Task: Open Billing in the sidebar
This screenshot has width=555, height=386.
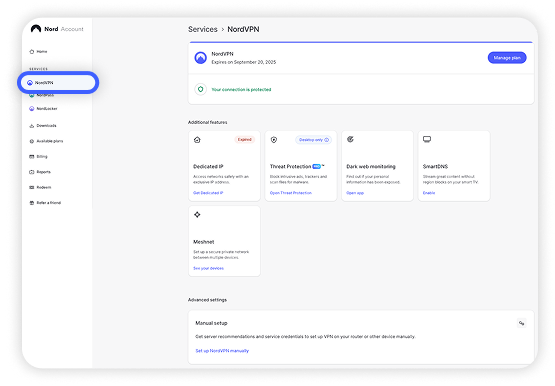Action: point(38,156)
